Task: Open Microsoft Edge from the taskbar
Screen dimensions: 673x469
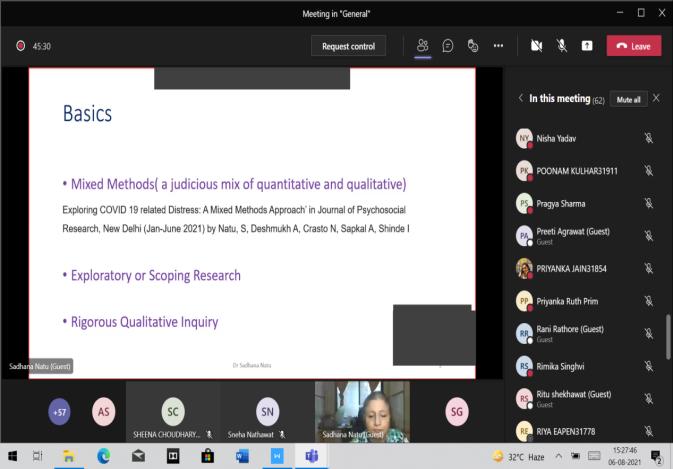Action: 102,456
